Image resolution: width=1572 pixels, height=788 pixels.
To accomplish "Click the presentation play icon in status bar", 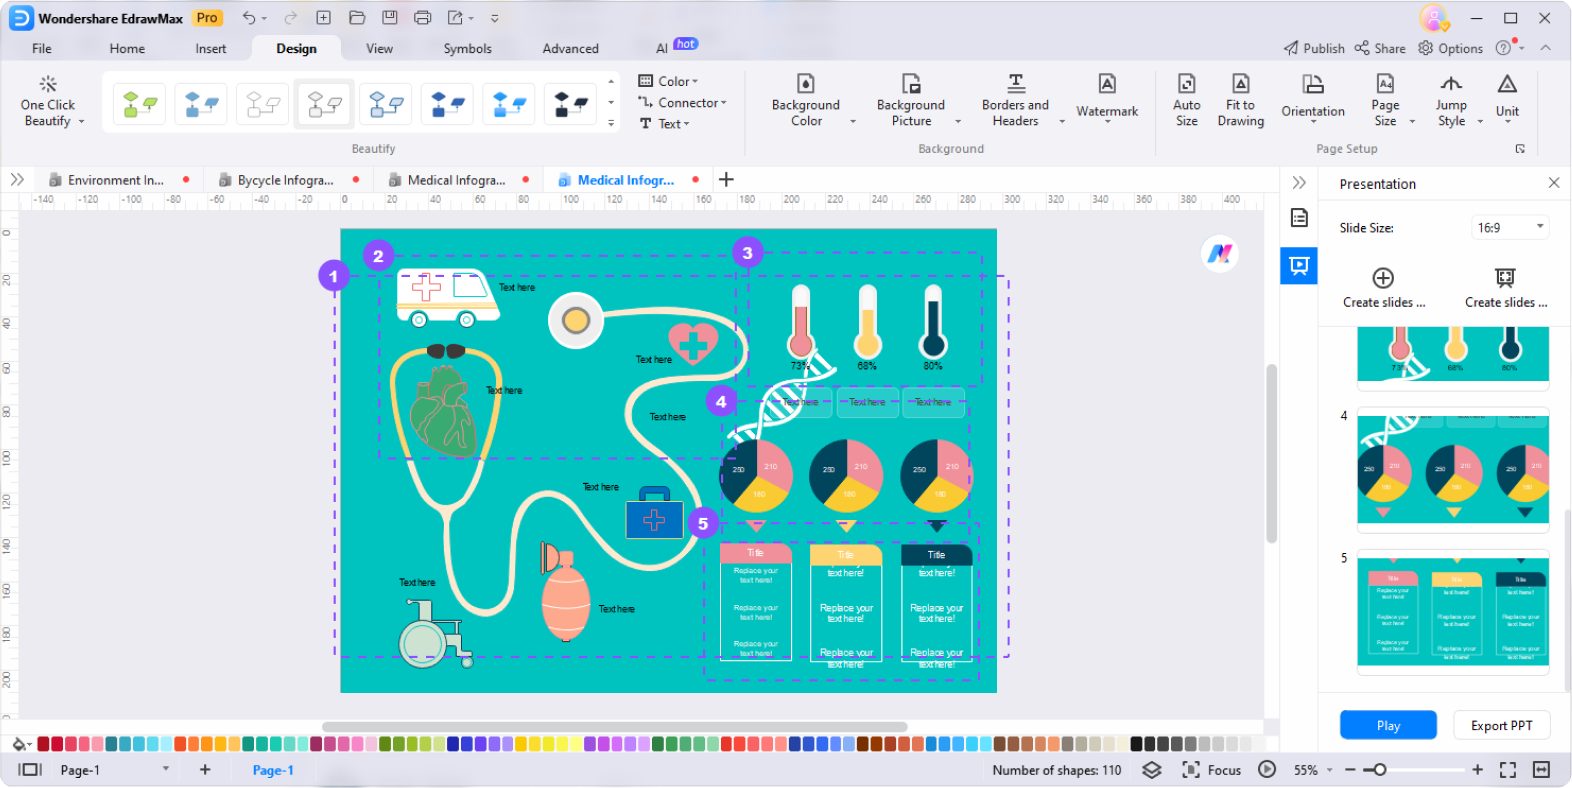I will [1267, 770].
